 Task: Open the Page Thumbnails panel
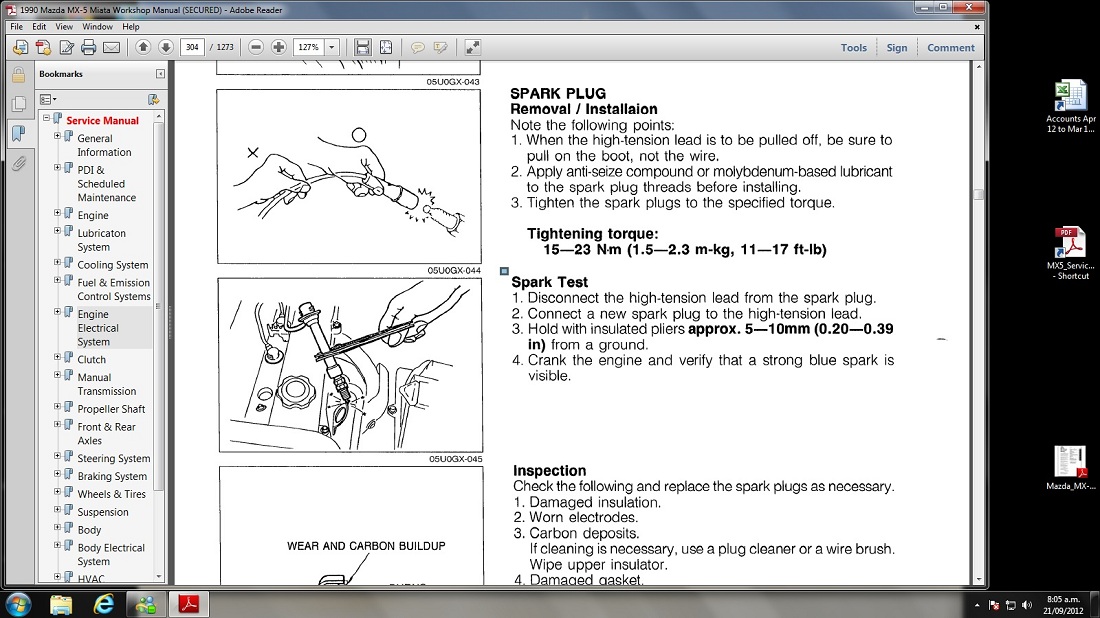tap(19, 104)
